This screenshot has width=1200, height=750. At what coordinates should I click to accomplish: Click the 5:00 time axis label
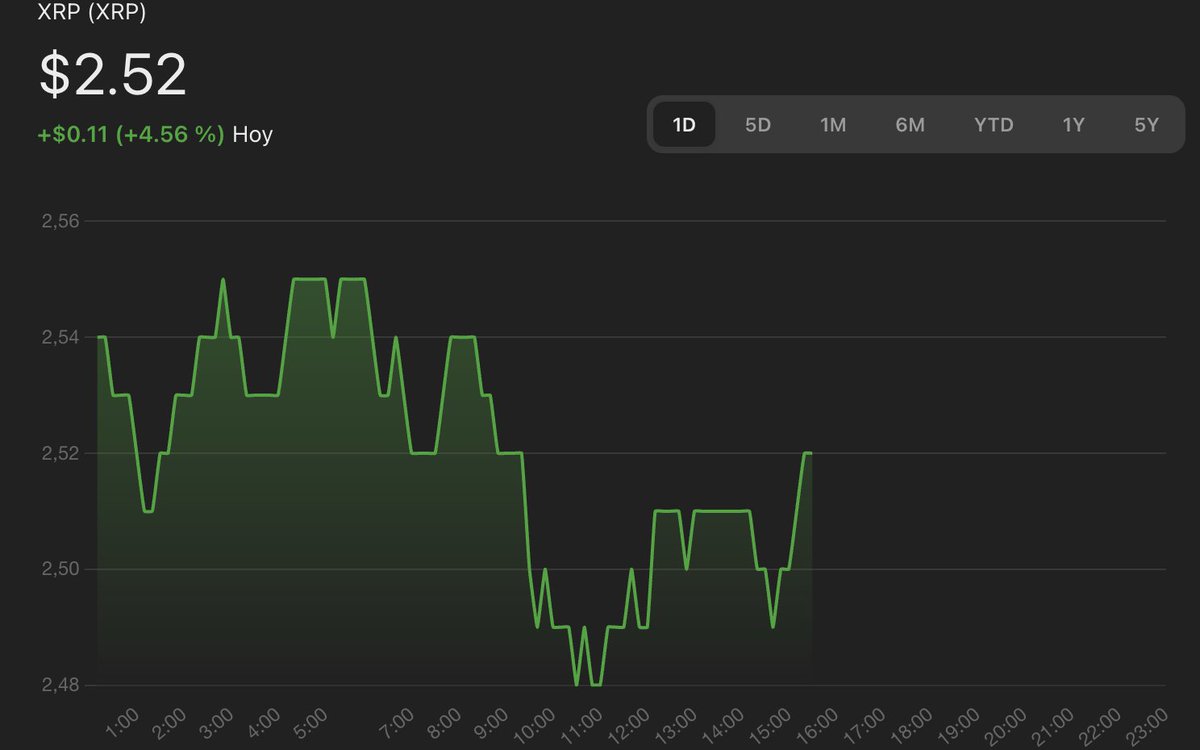(x=311, y=722)
